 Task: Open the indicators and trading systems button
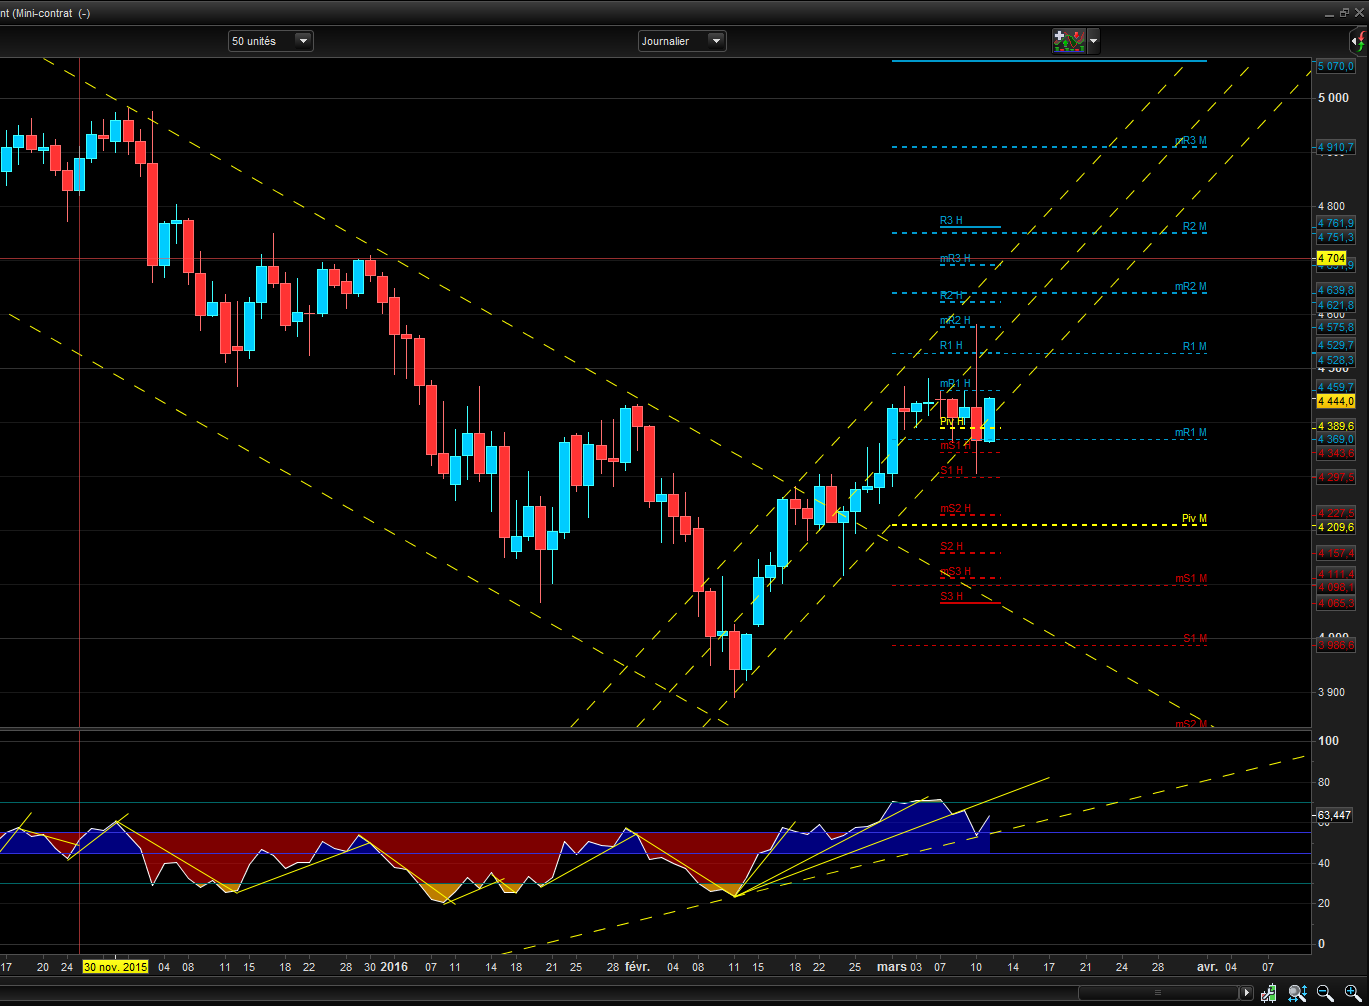tap(1069, 41)
